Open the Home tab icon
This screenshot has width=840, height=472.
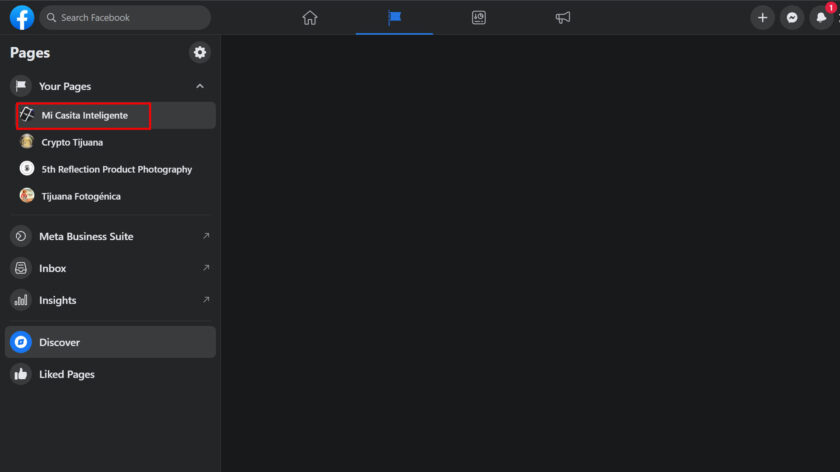point(310,18)
